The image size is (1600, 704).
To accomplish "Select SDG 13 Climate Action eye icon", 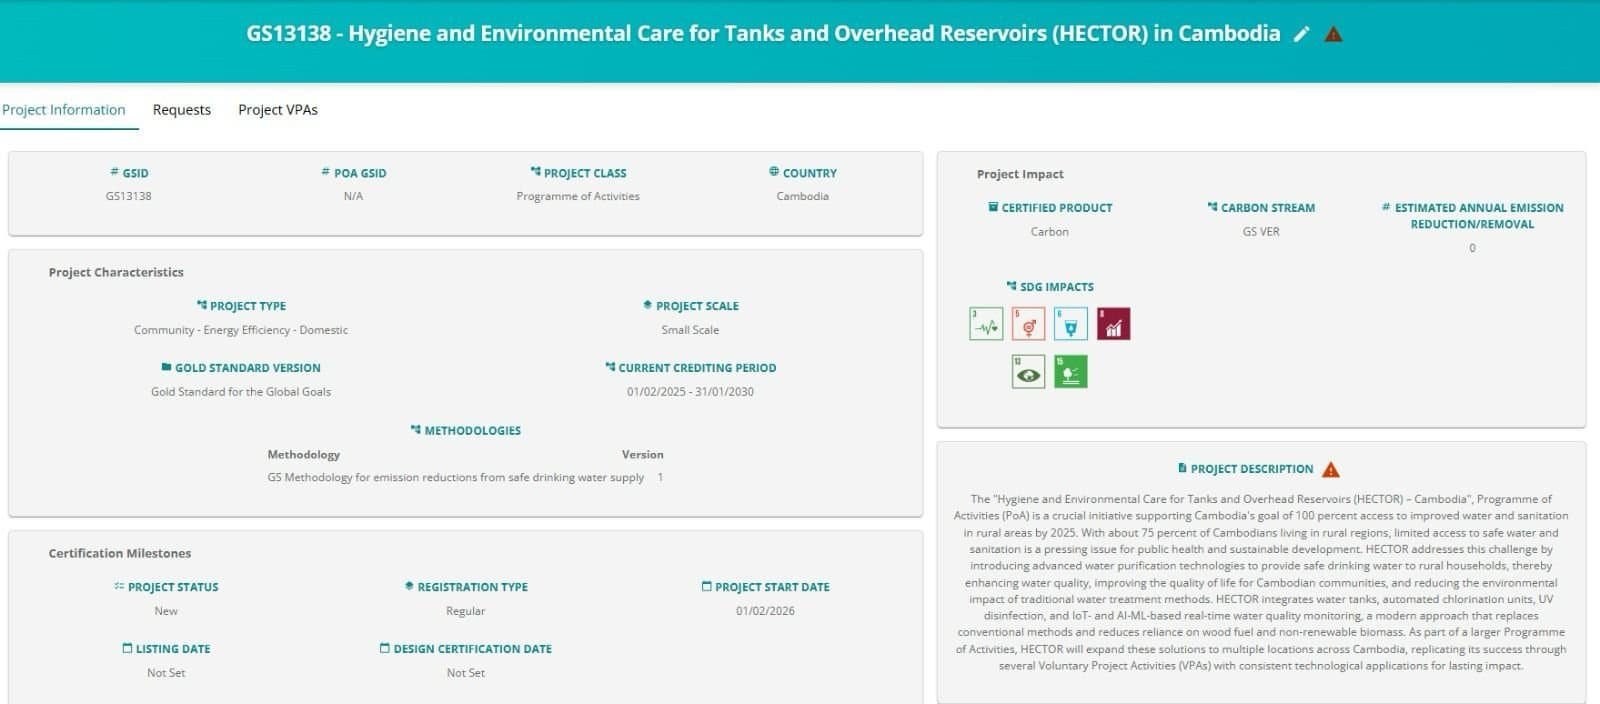I will pos(1028,372).
